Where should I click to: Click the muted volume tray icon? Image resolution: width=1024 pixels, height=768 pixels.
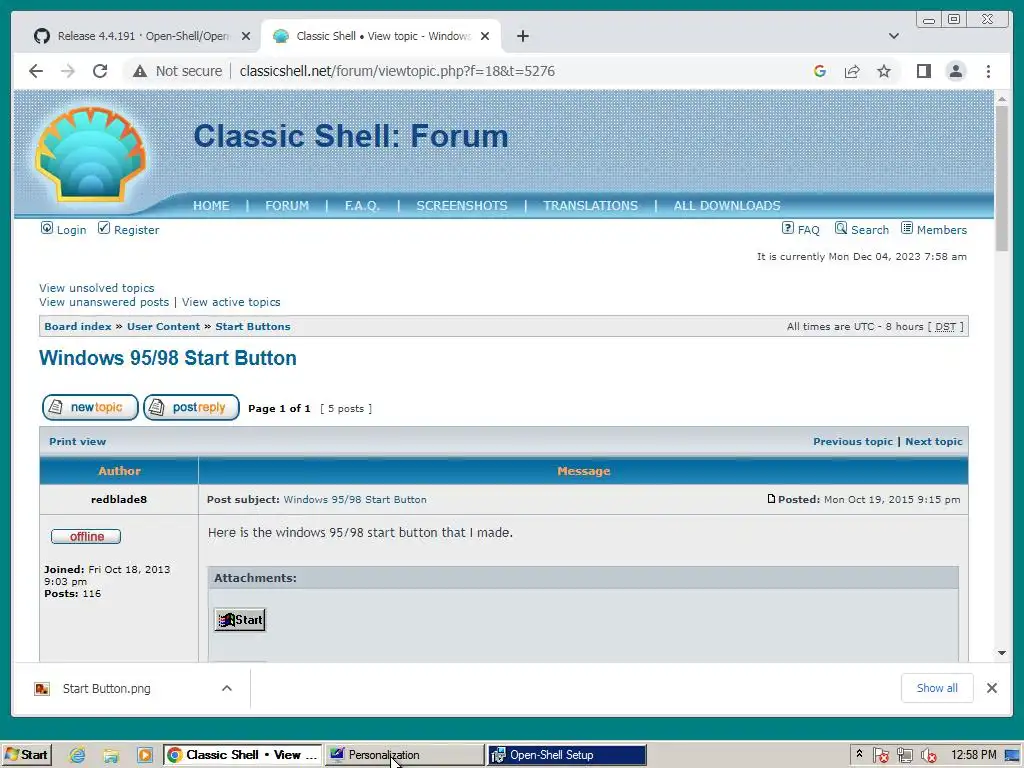[929, 756]
